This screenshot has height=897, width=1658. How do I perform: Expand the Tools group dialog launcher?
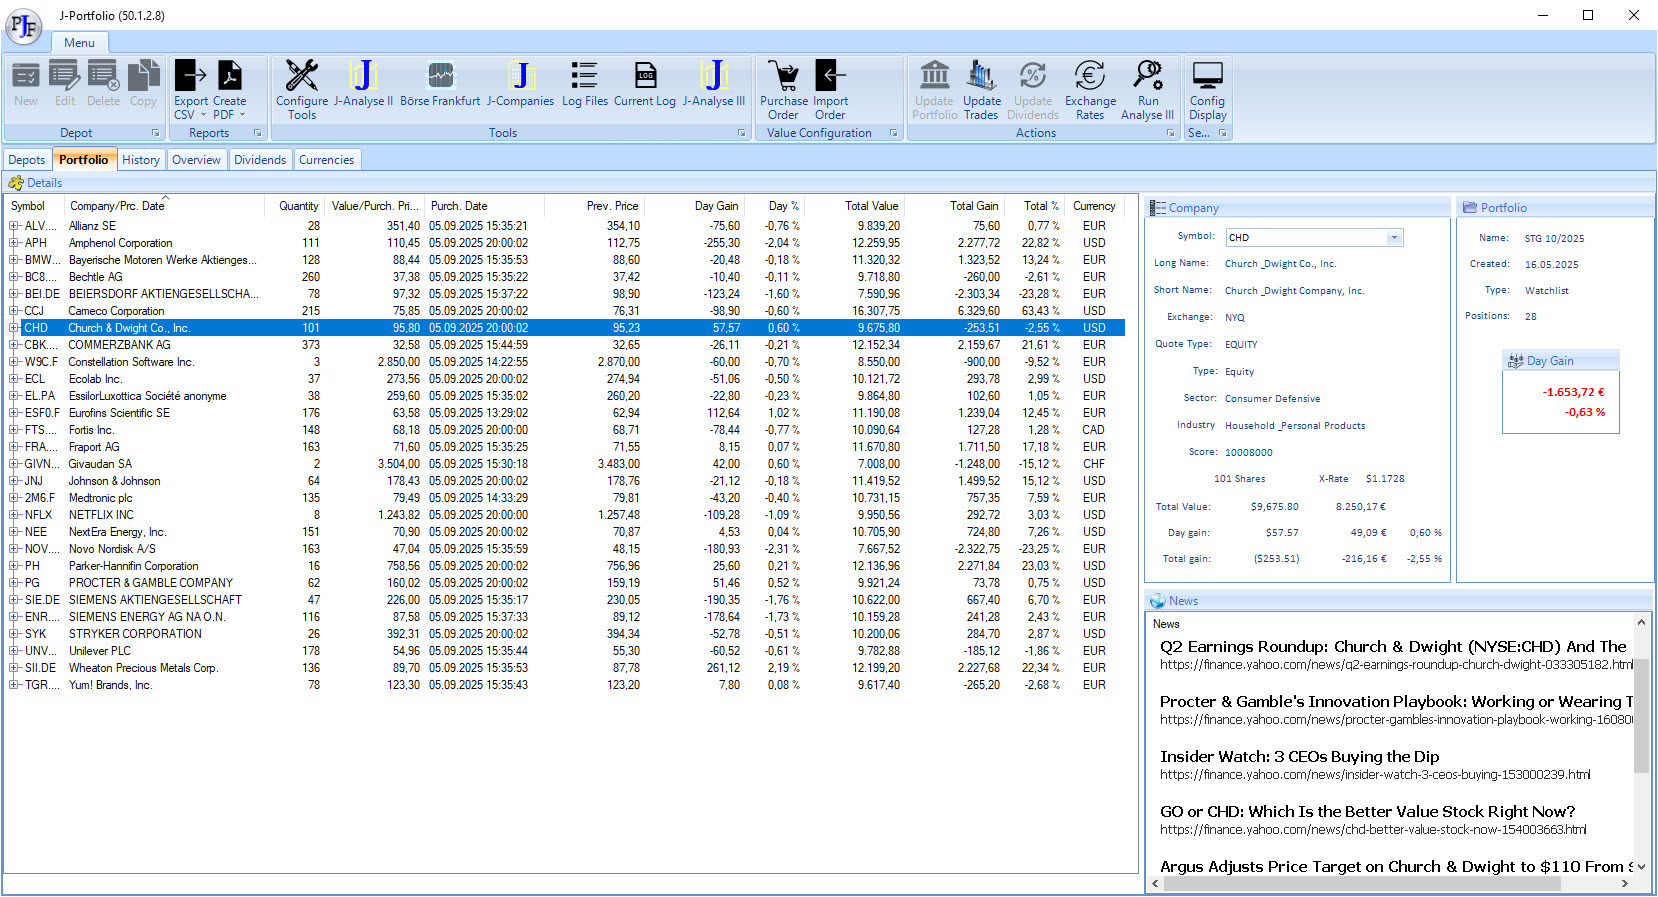click(x=741, y=133)
